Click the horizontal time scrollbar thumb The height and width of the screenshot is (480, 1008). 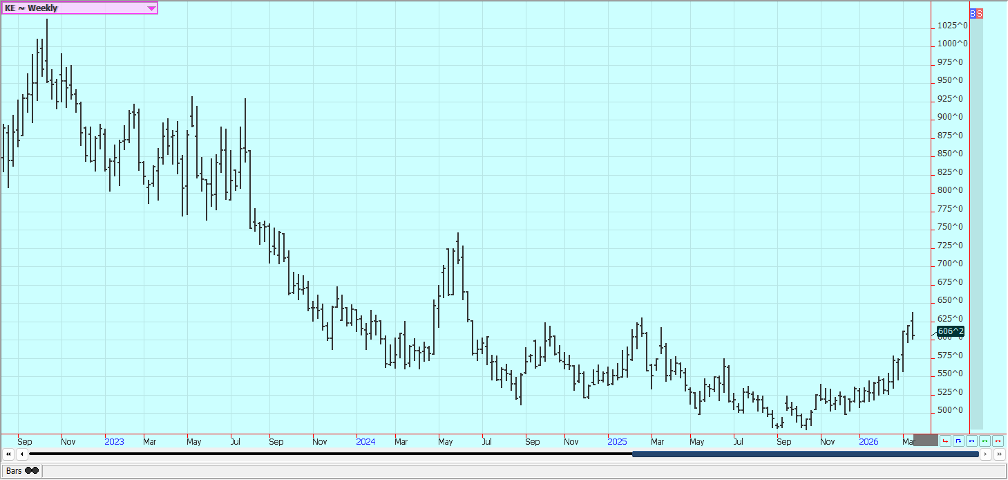click(x=805, y=454)
